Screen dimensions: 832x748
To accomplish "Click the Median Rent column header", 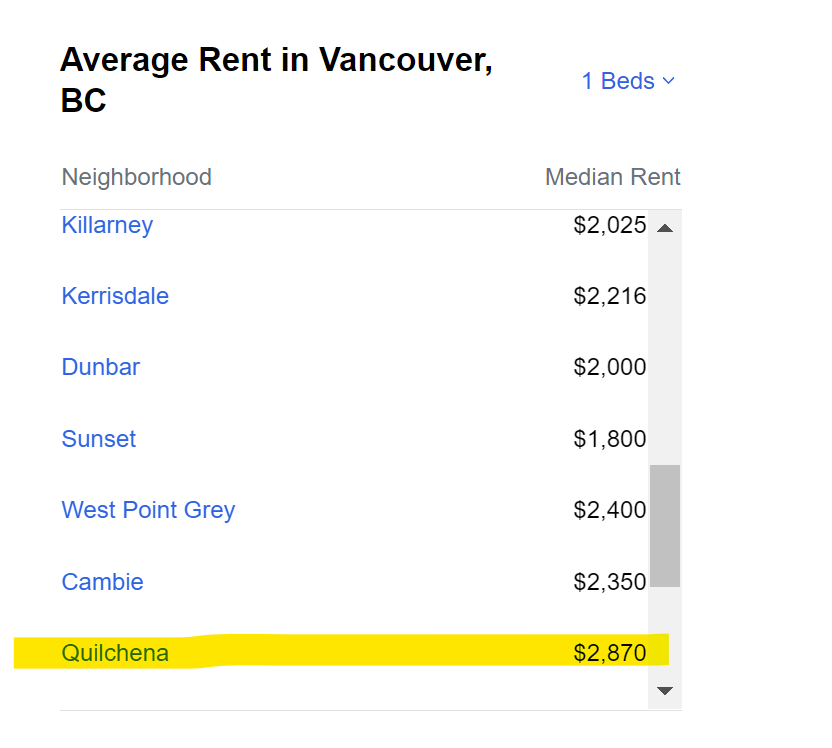I will [613, 177].
